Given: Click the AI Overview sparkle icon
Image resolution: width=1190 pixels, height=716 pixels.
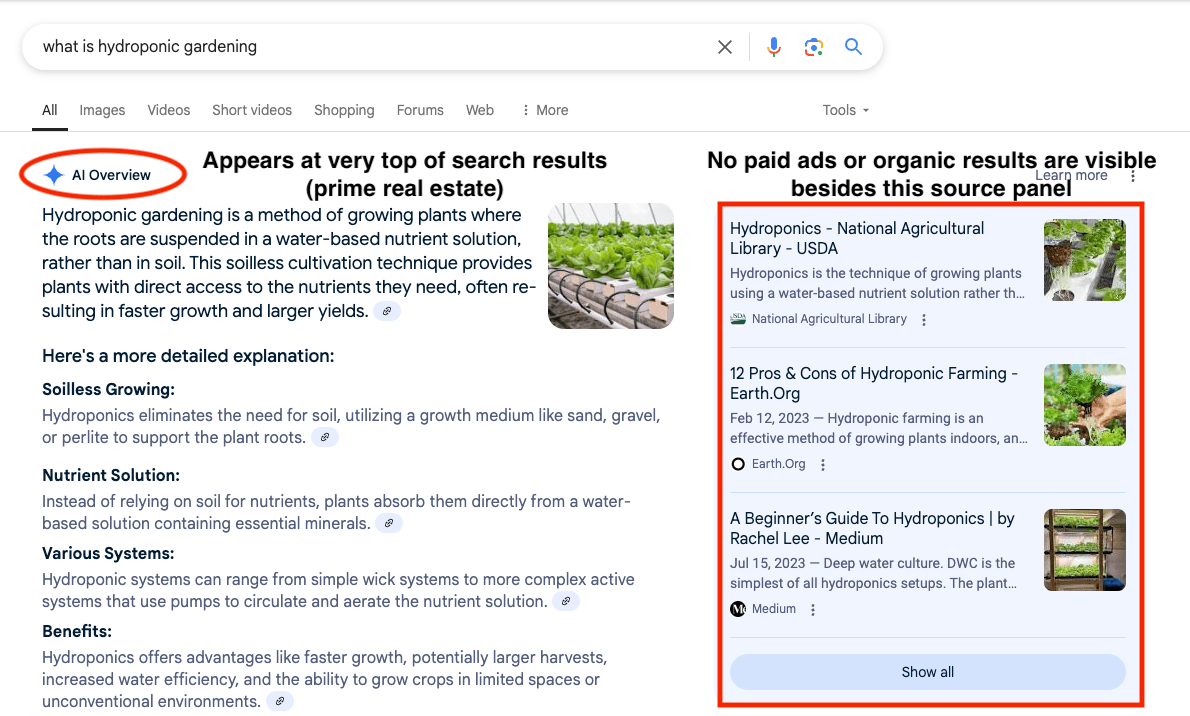Looking at the screenshot, I should 54,175.
